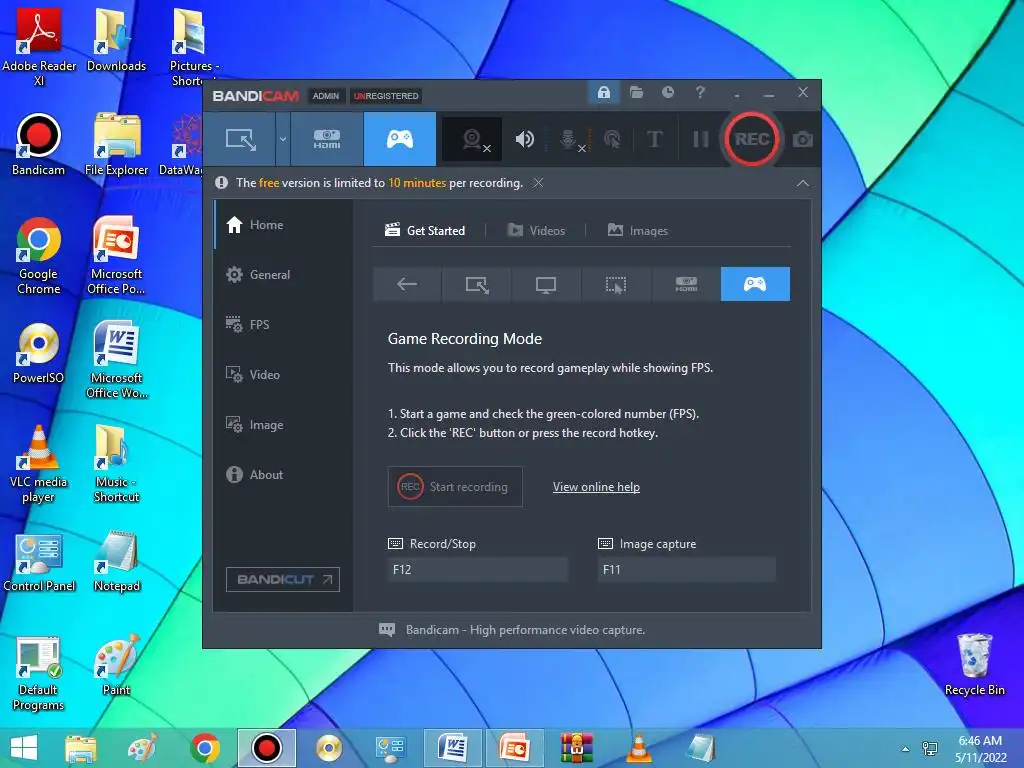The image size is (1024, 768).
Task: Open Recycle Bin on desktop
Action: click(x=974, y=665)
